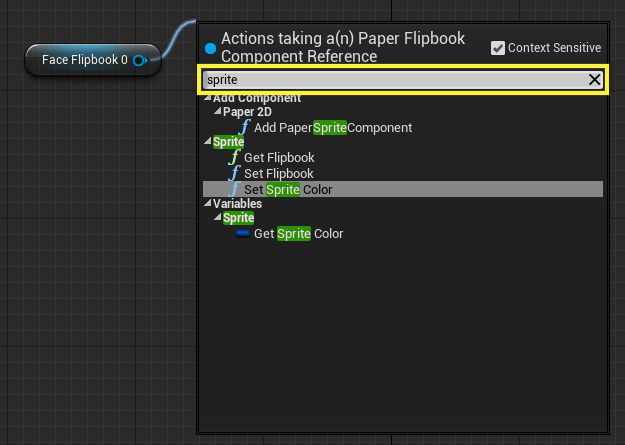Screen dimensions: 625x445
Task: Pick the Get Sprite Color variable
Action: (299, 234)
